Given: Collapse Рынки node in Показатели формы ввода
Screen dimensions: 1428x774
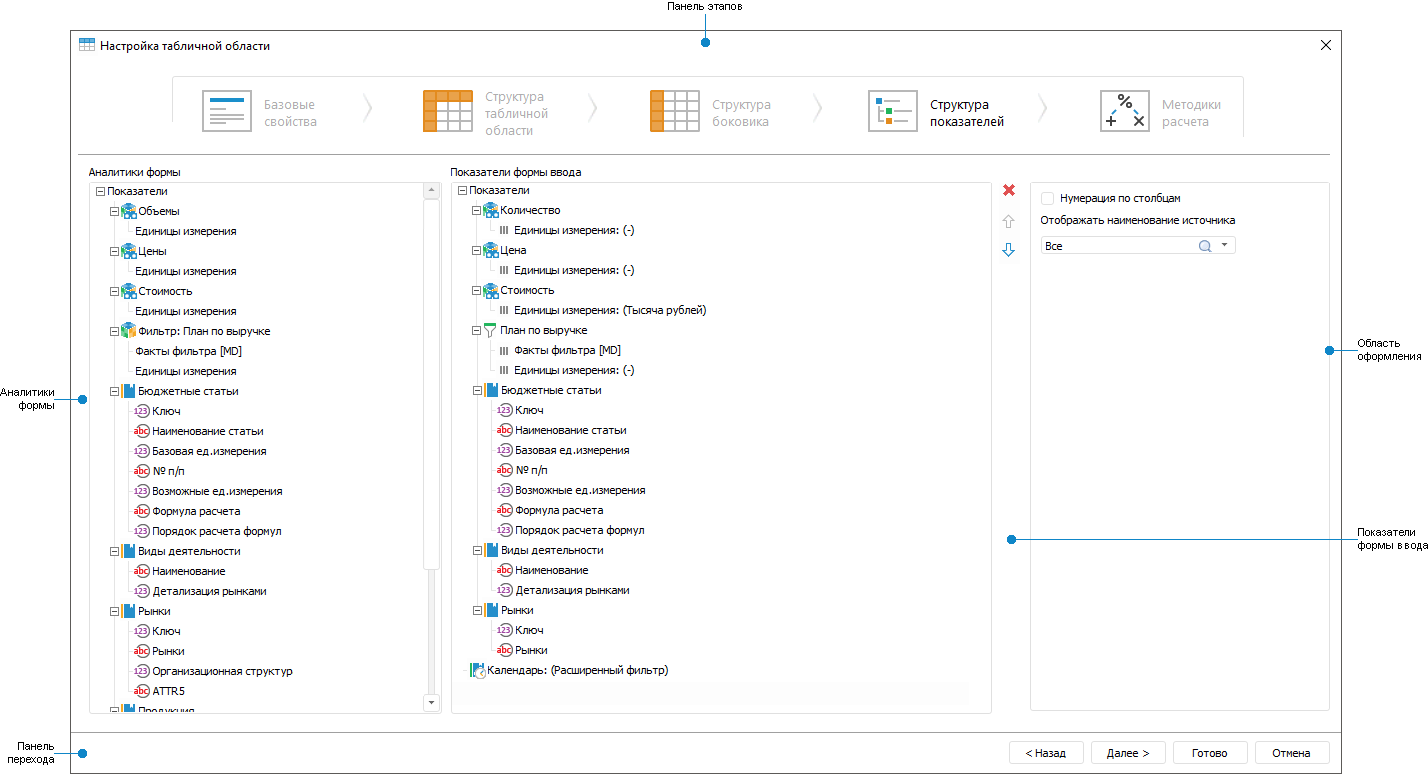Looking at the screenshot, I should [x=476, y=610].
